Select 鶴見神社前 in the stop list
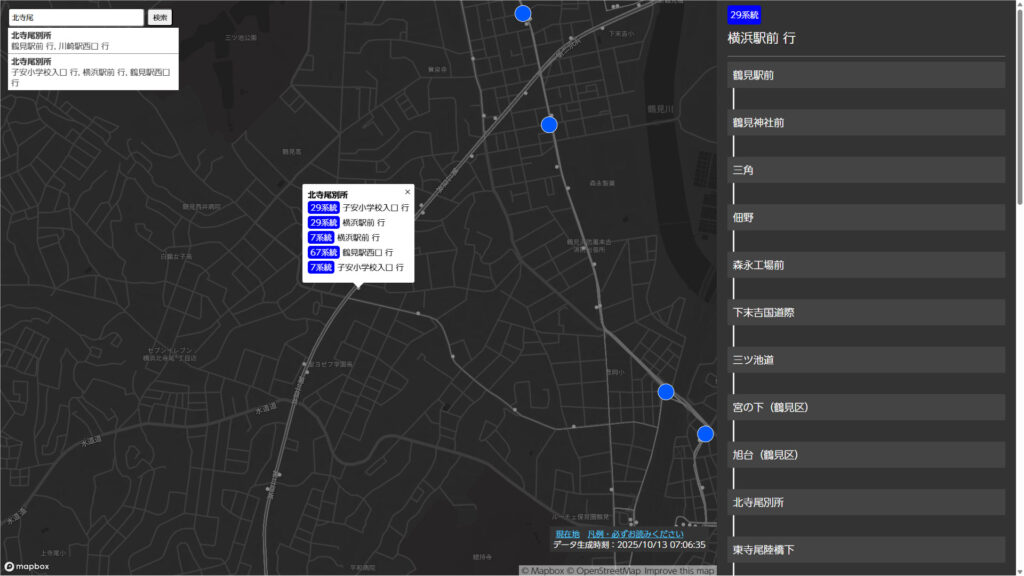Screen dimensions: 1024x576 coord(866,123)
